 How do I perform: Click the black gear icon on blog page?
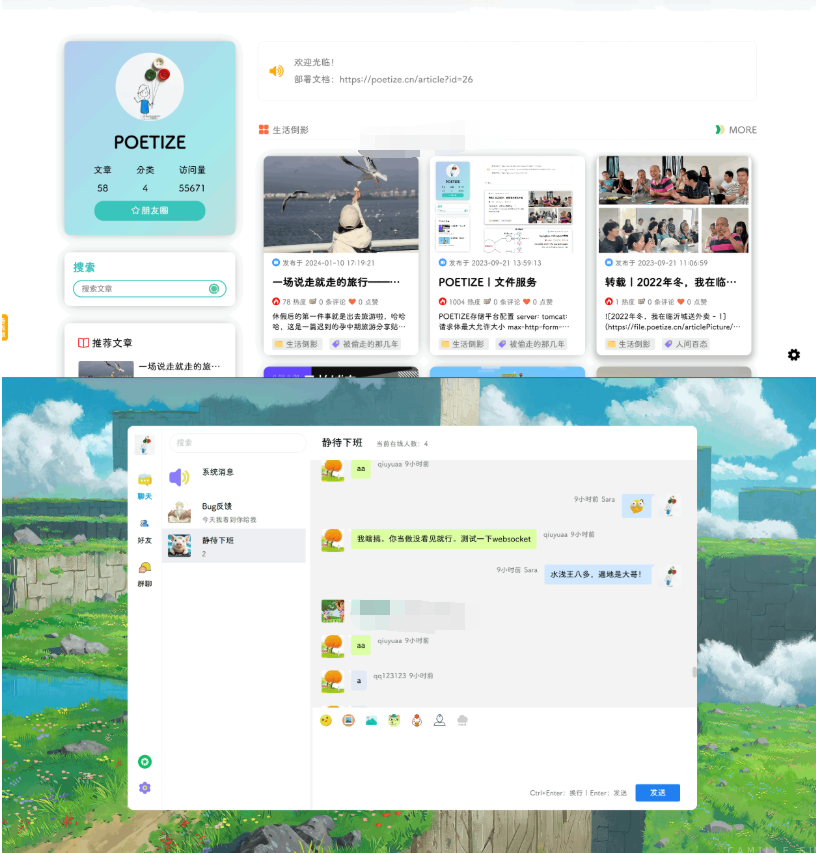click(x=794, y=355)
